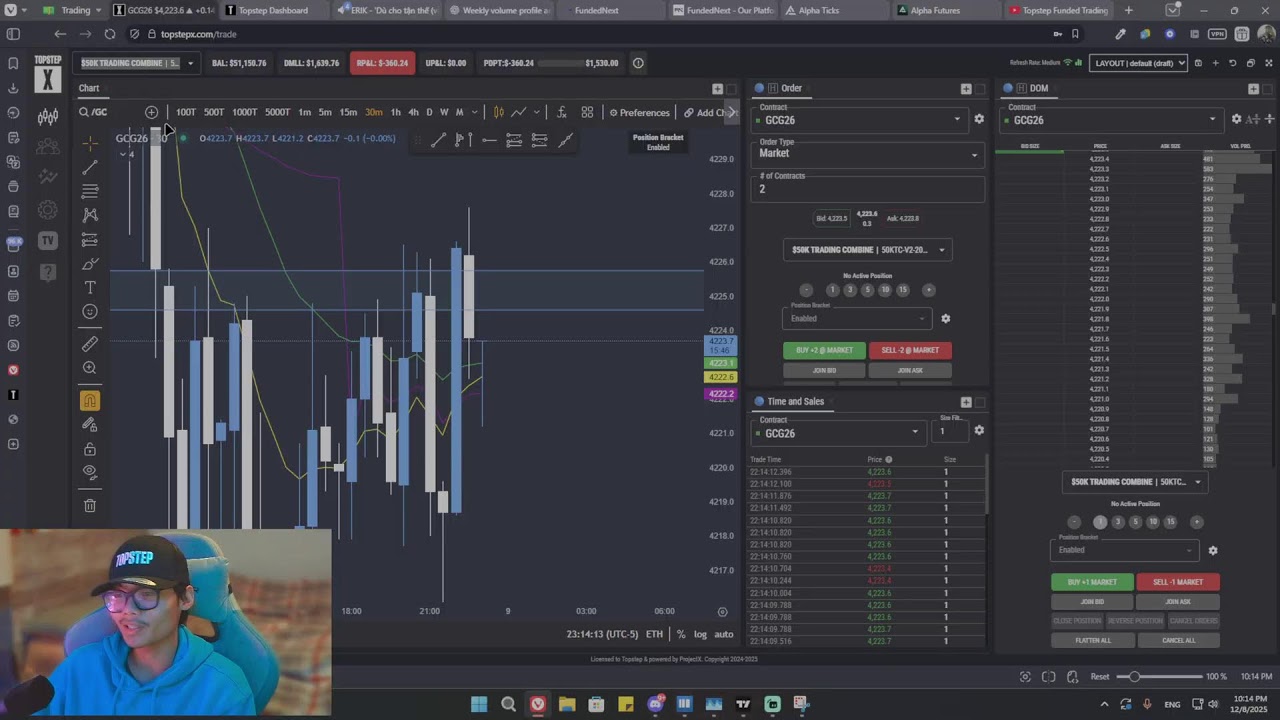
Task: Open the indicators fx button
Action: coord(562,112)
